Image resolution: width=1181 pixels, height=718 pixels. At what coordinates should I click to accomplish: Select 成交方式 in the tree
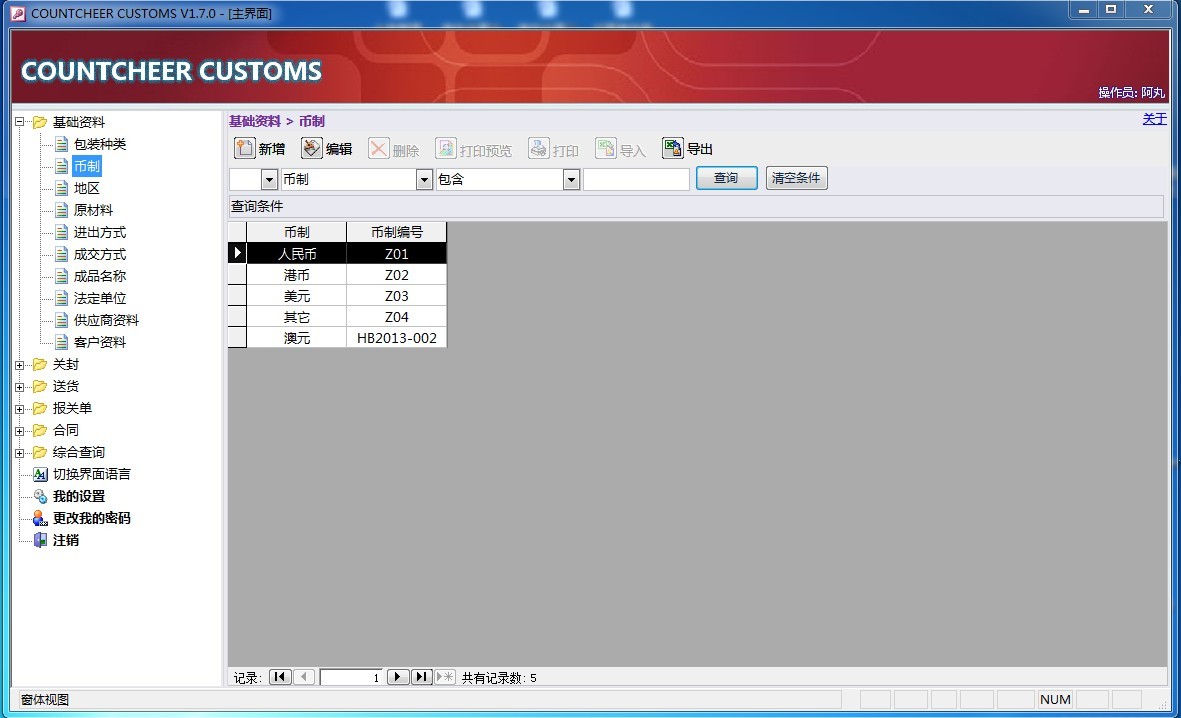99,255
